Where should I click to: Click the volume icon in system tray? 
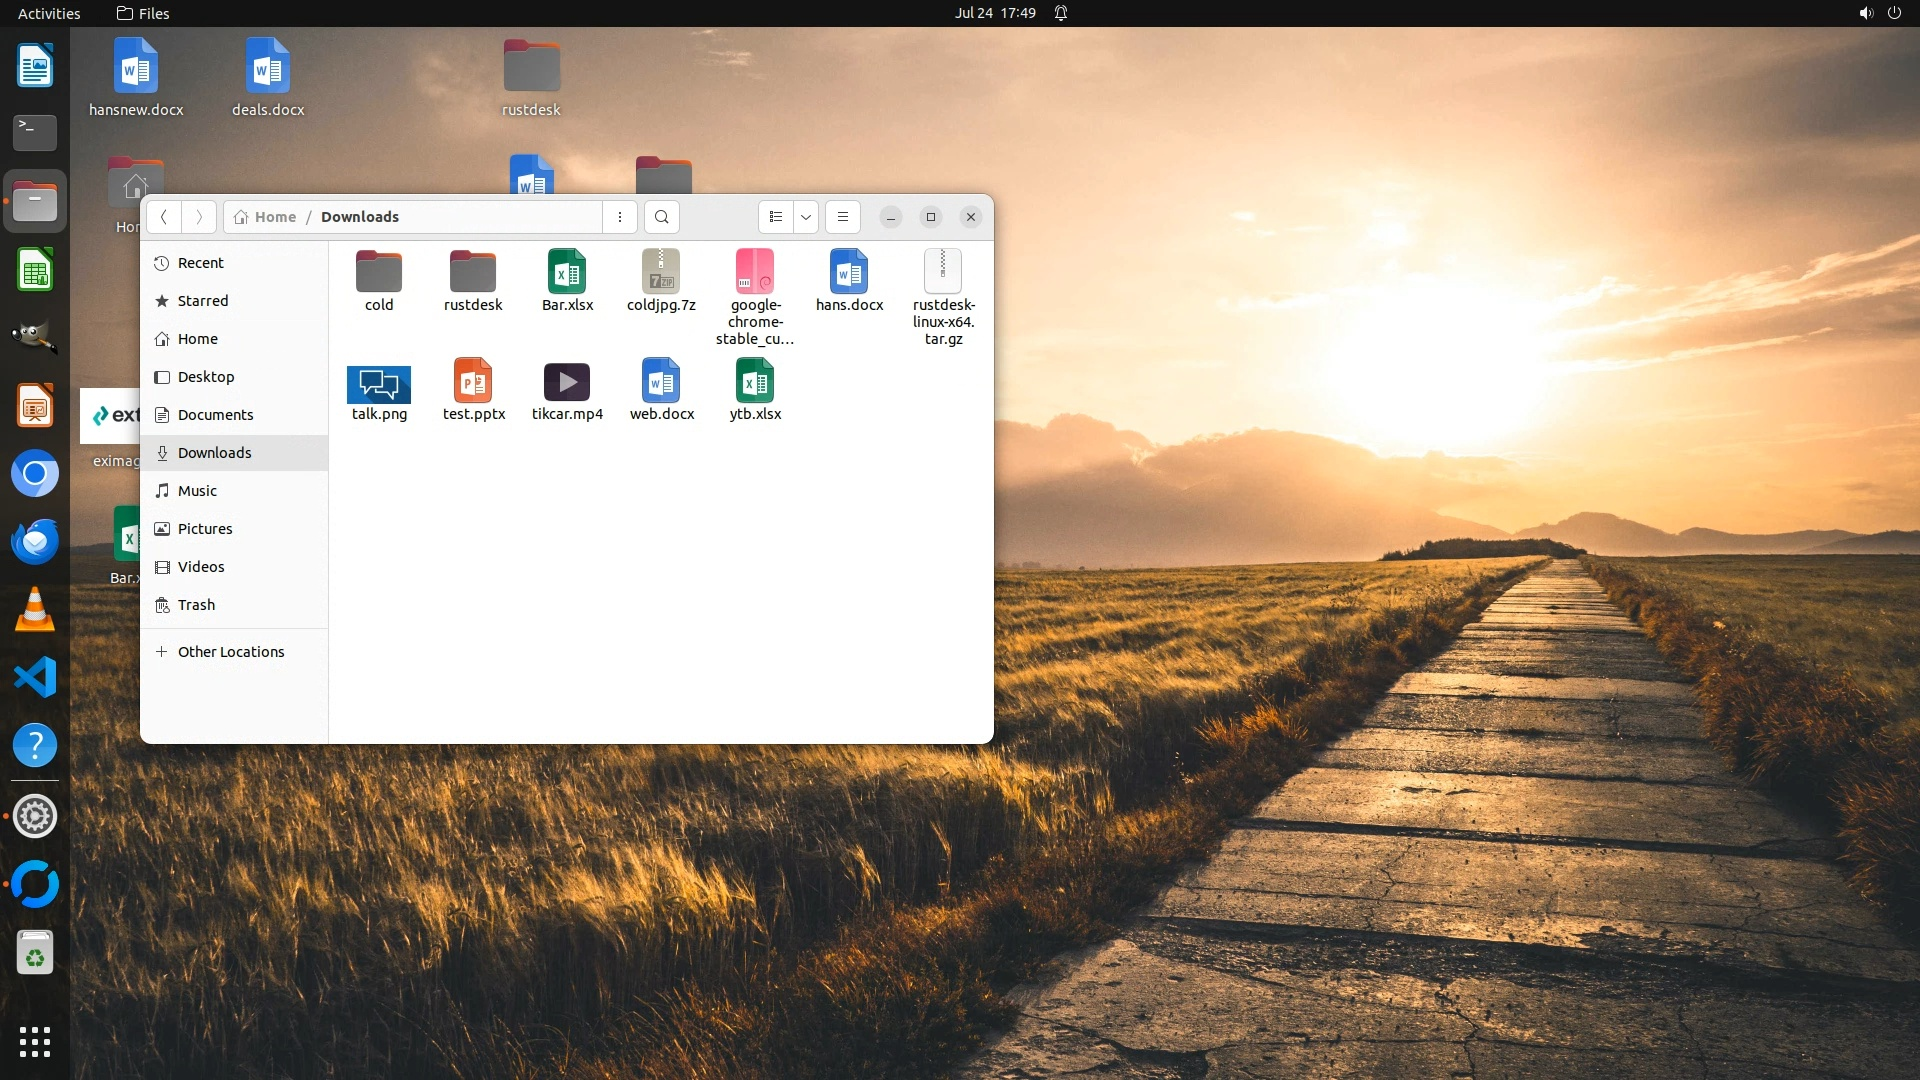pyautogui.click(x=1865, y=13)
